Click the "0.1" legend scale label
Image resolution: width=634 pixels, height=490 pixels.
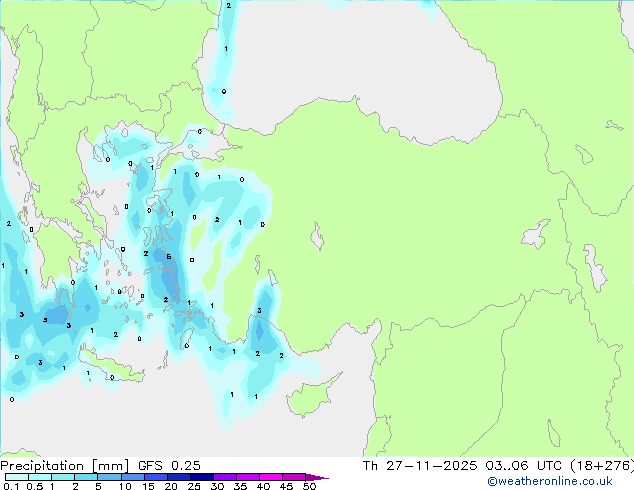11,486
